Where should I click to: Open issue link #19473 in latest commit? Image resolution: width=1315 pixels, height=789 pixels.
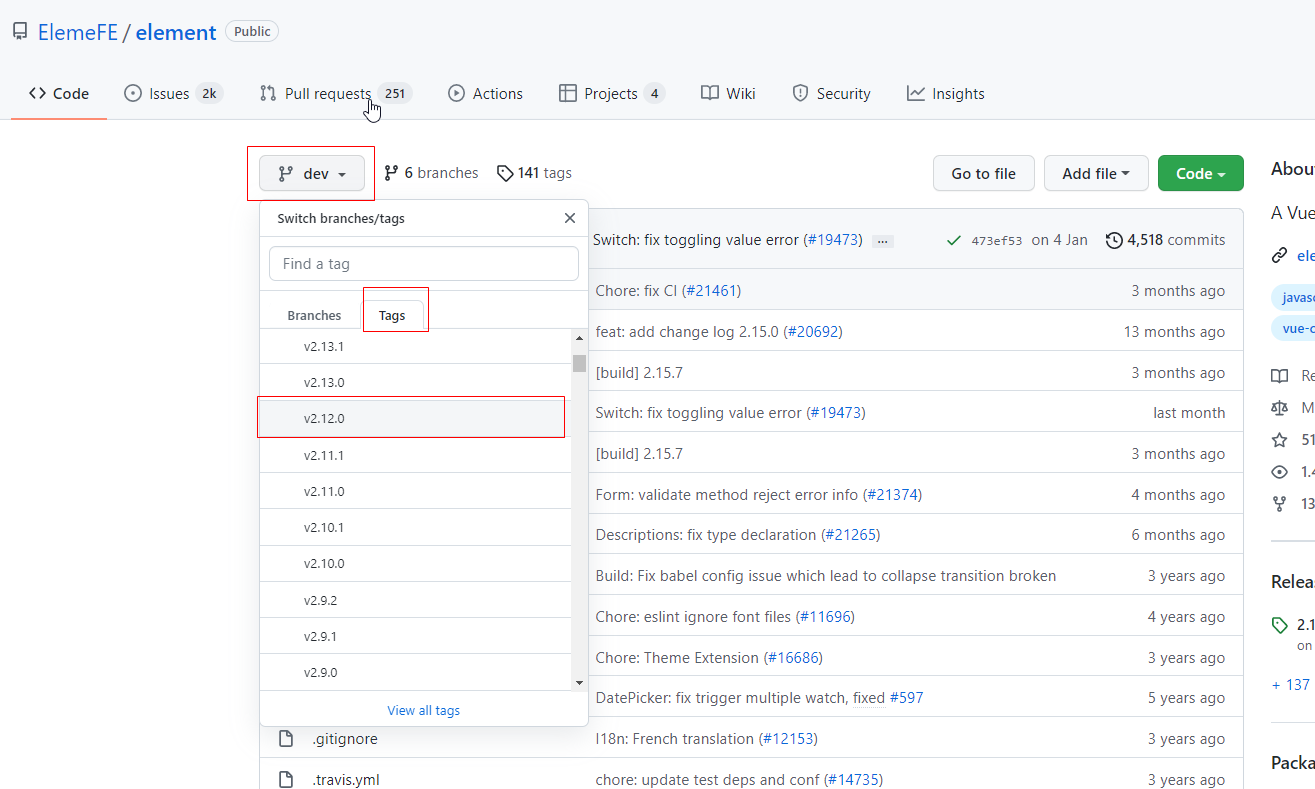tap(832, 240)
